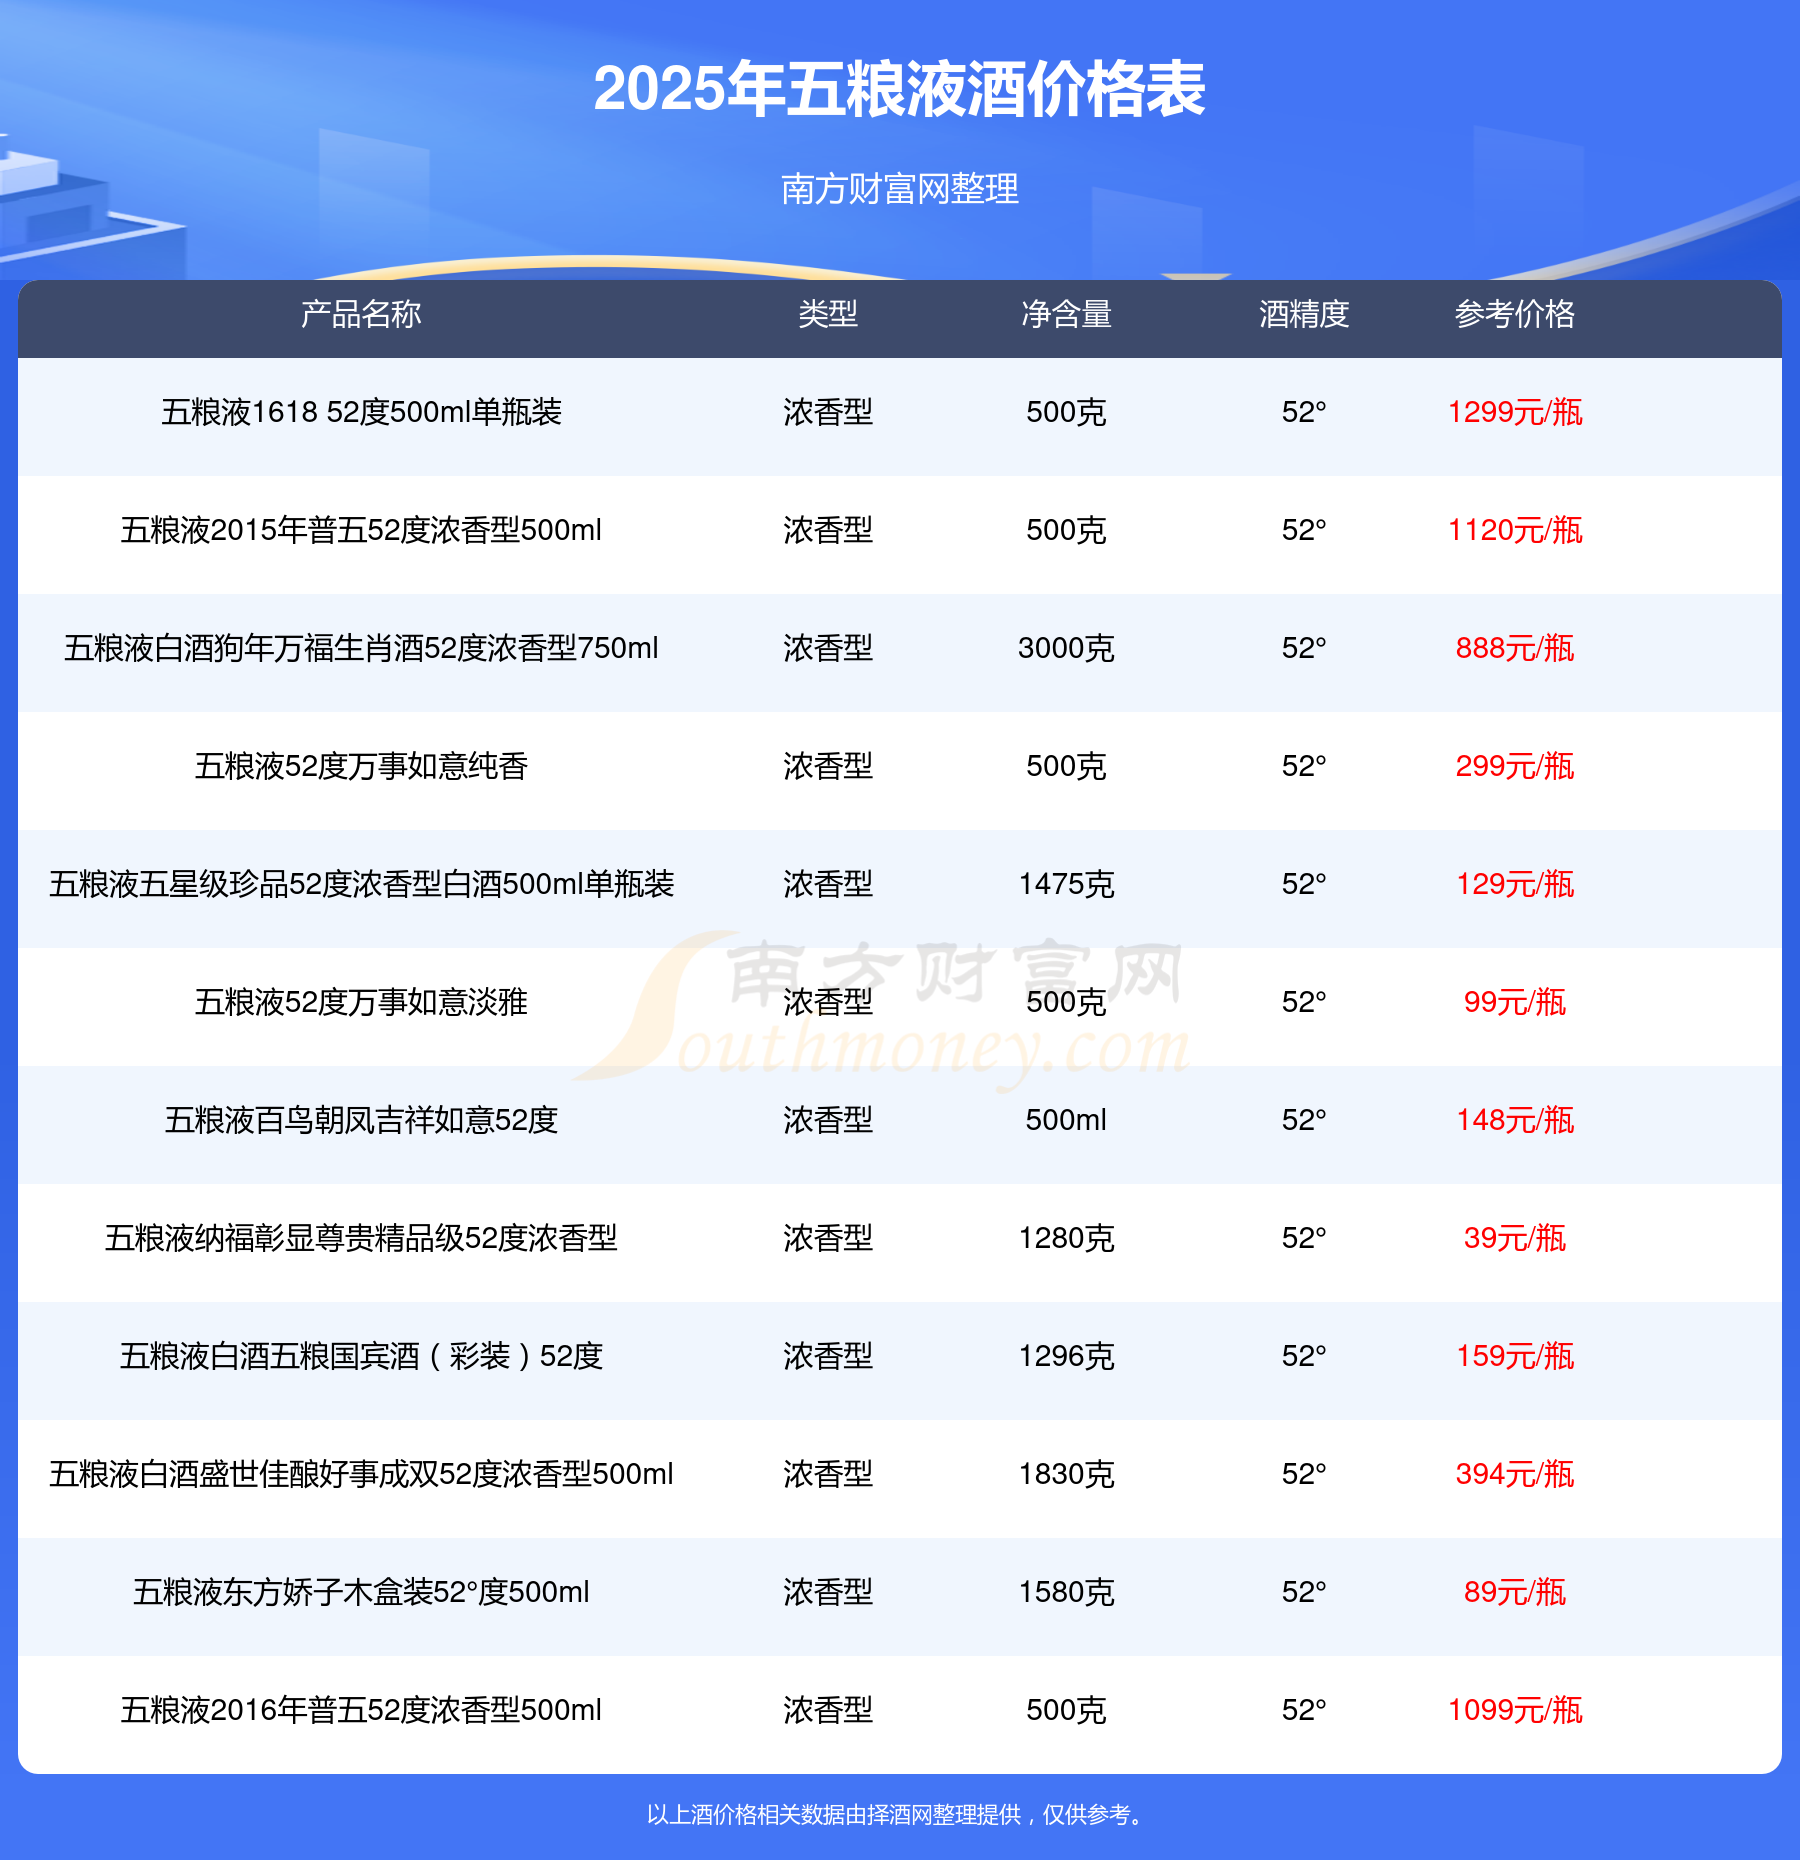Select product name 五粮液2015年普五52度浓香型500ml
The height and width of the screenshot is (1860, 1800).
click(361, 530)
